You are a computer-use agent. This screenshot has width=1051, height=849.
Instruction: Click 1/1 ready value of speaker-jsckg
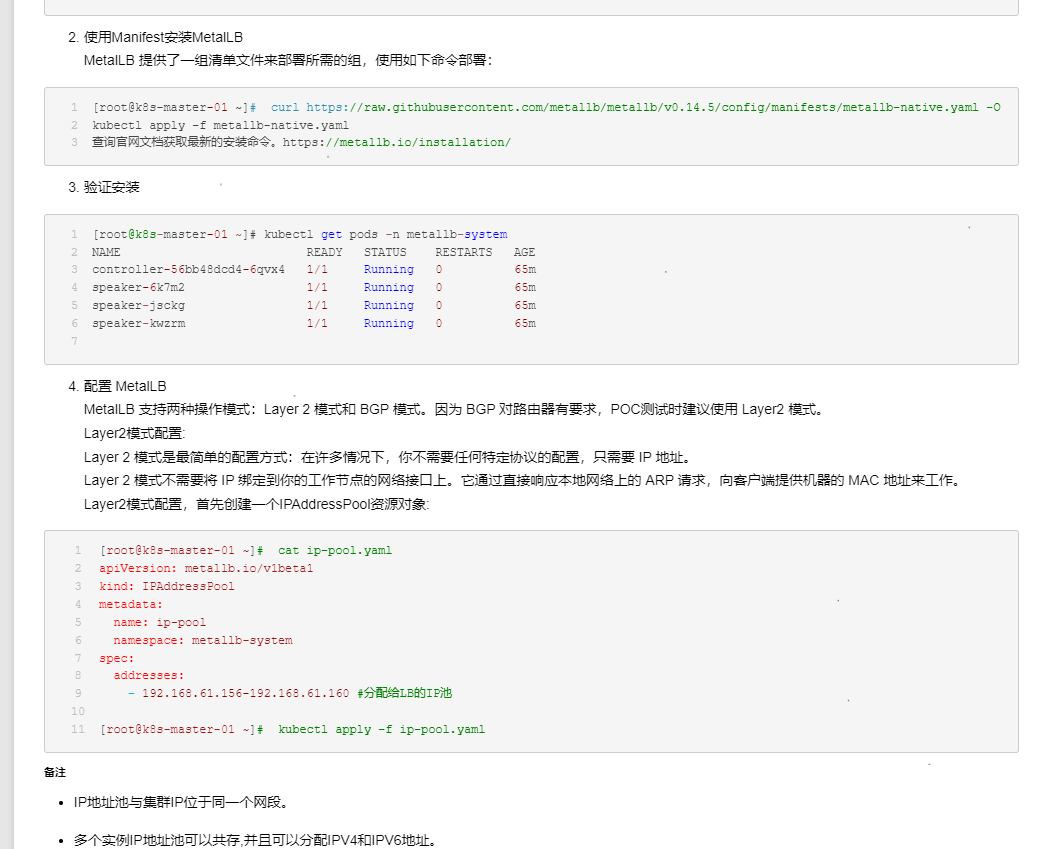(317, 306)
